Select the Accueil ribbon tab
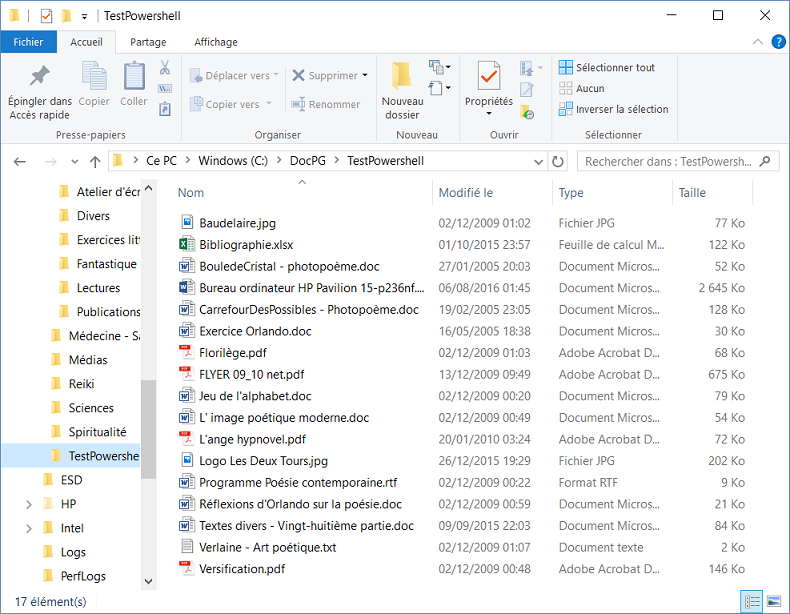Screen dimensions: 790x614 coord(86,42)
